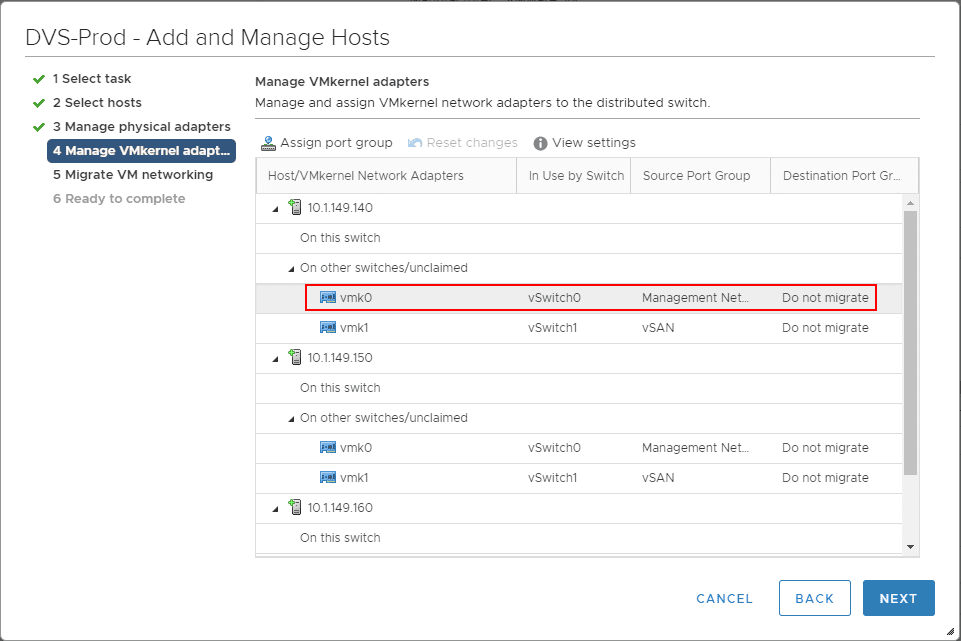Click the scrollbar down arrow
Screen dimensions: 961x641
click(x=910, y=547)
